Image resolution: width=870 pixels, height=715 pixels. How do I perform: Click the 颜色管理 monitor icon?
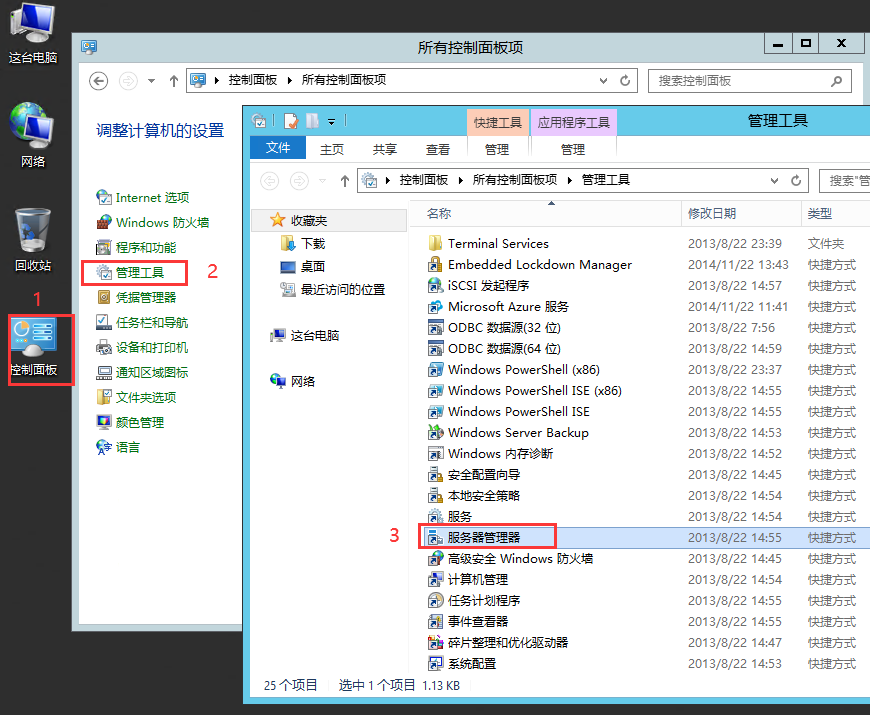click(104, 422)
